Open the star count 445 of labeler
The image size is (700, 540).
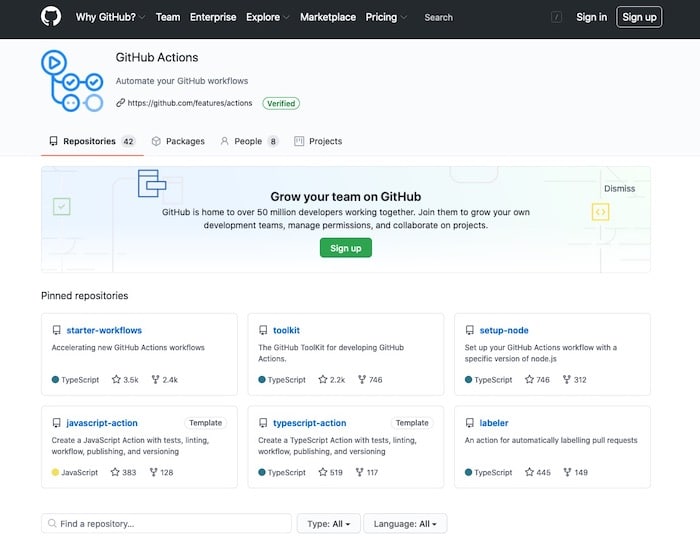click(538, 472)
